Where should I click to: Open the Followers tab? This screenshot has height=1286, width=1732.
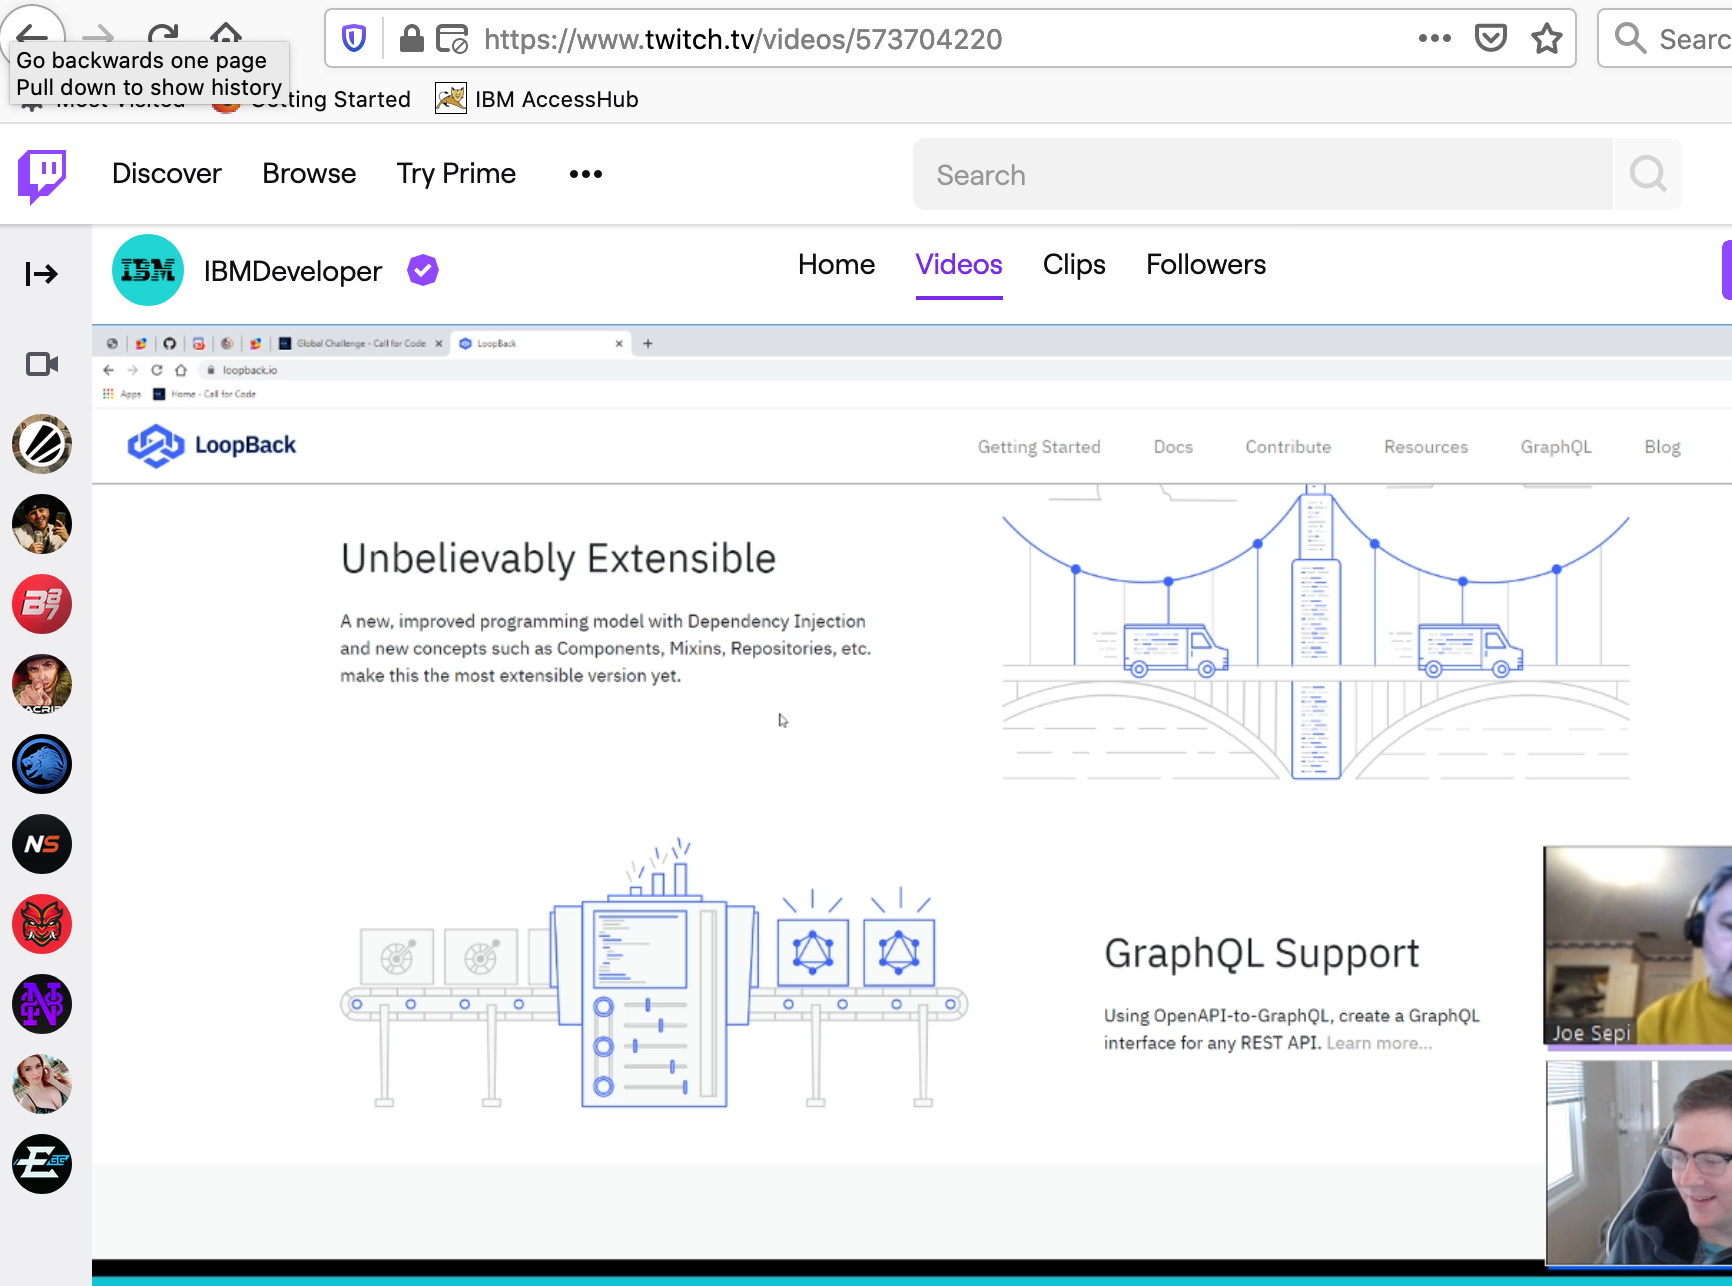[x=1206, y=264]
